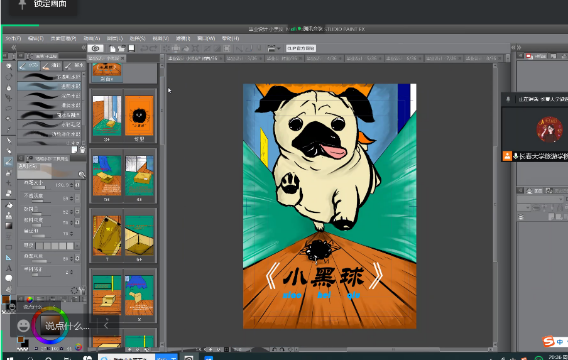Image resolution: width=568 pixels, height=360 pixels.
Task: Select the Balloon speech bubble tool
Action: coord(9,278)
